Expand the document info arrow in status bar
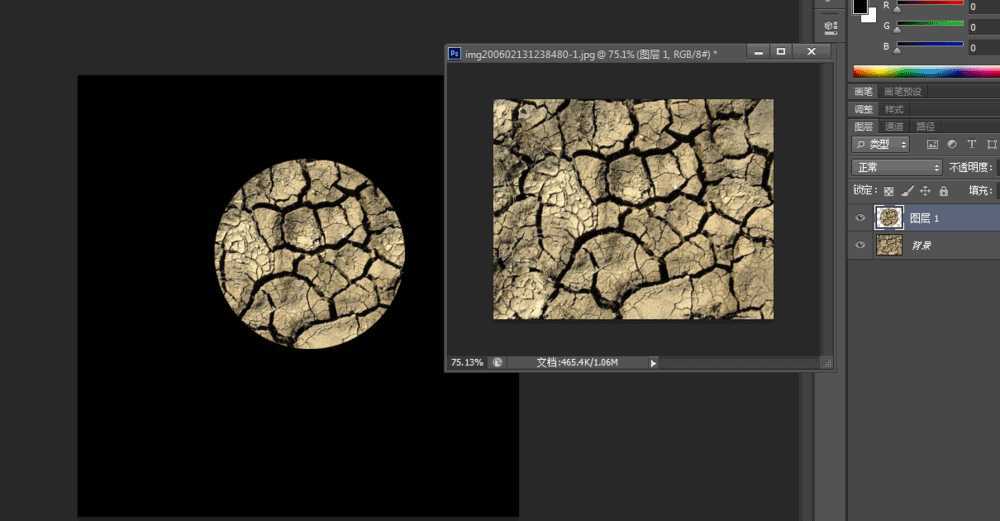 (653, 363)
